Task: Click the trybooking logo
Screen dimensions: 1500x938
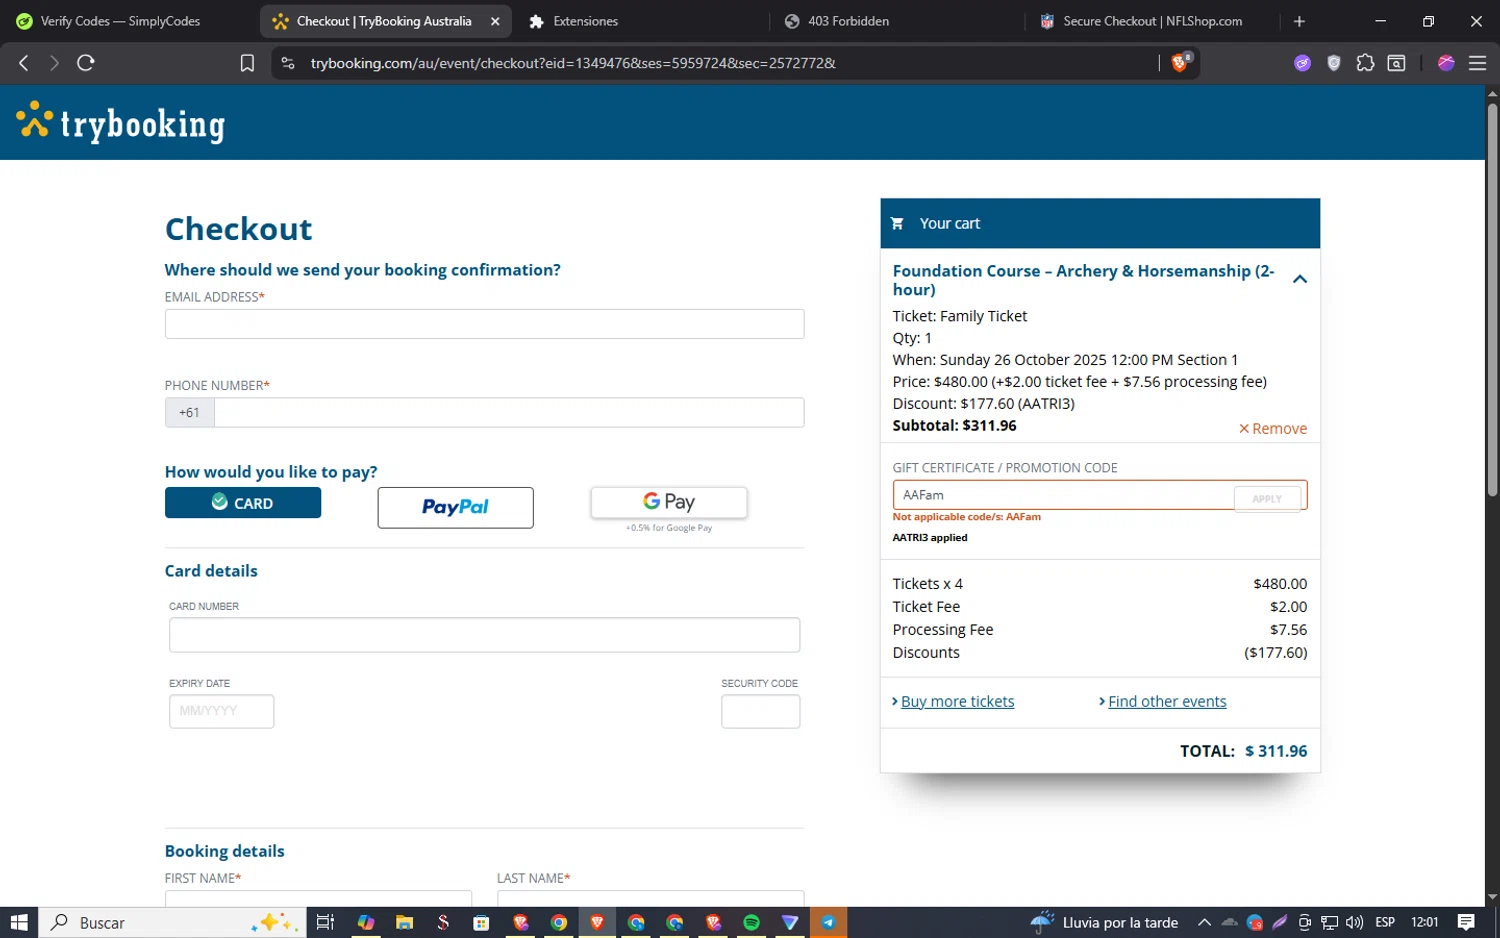Action: pos(121,123)
